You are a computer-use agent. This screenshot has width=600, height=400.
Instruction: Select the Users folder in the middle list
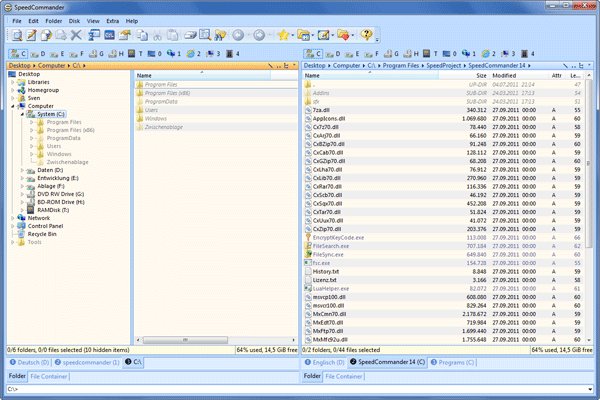pos(151,110)
